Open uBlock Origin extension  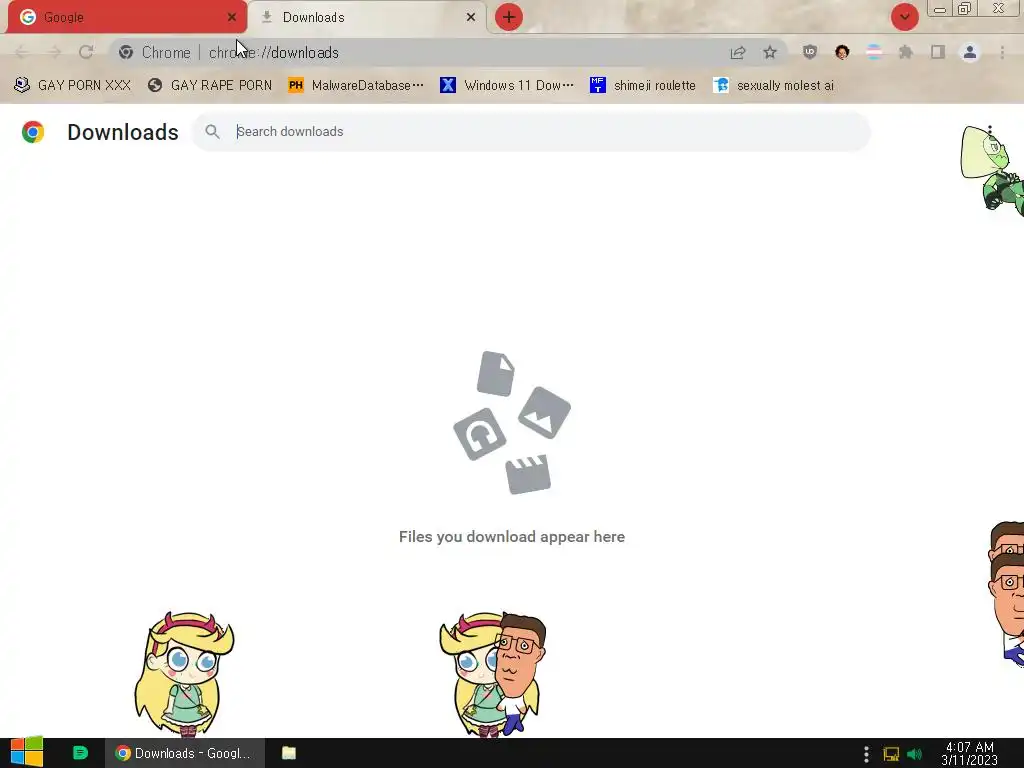(810, 52)
